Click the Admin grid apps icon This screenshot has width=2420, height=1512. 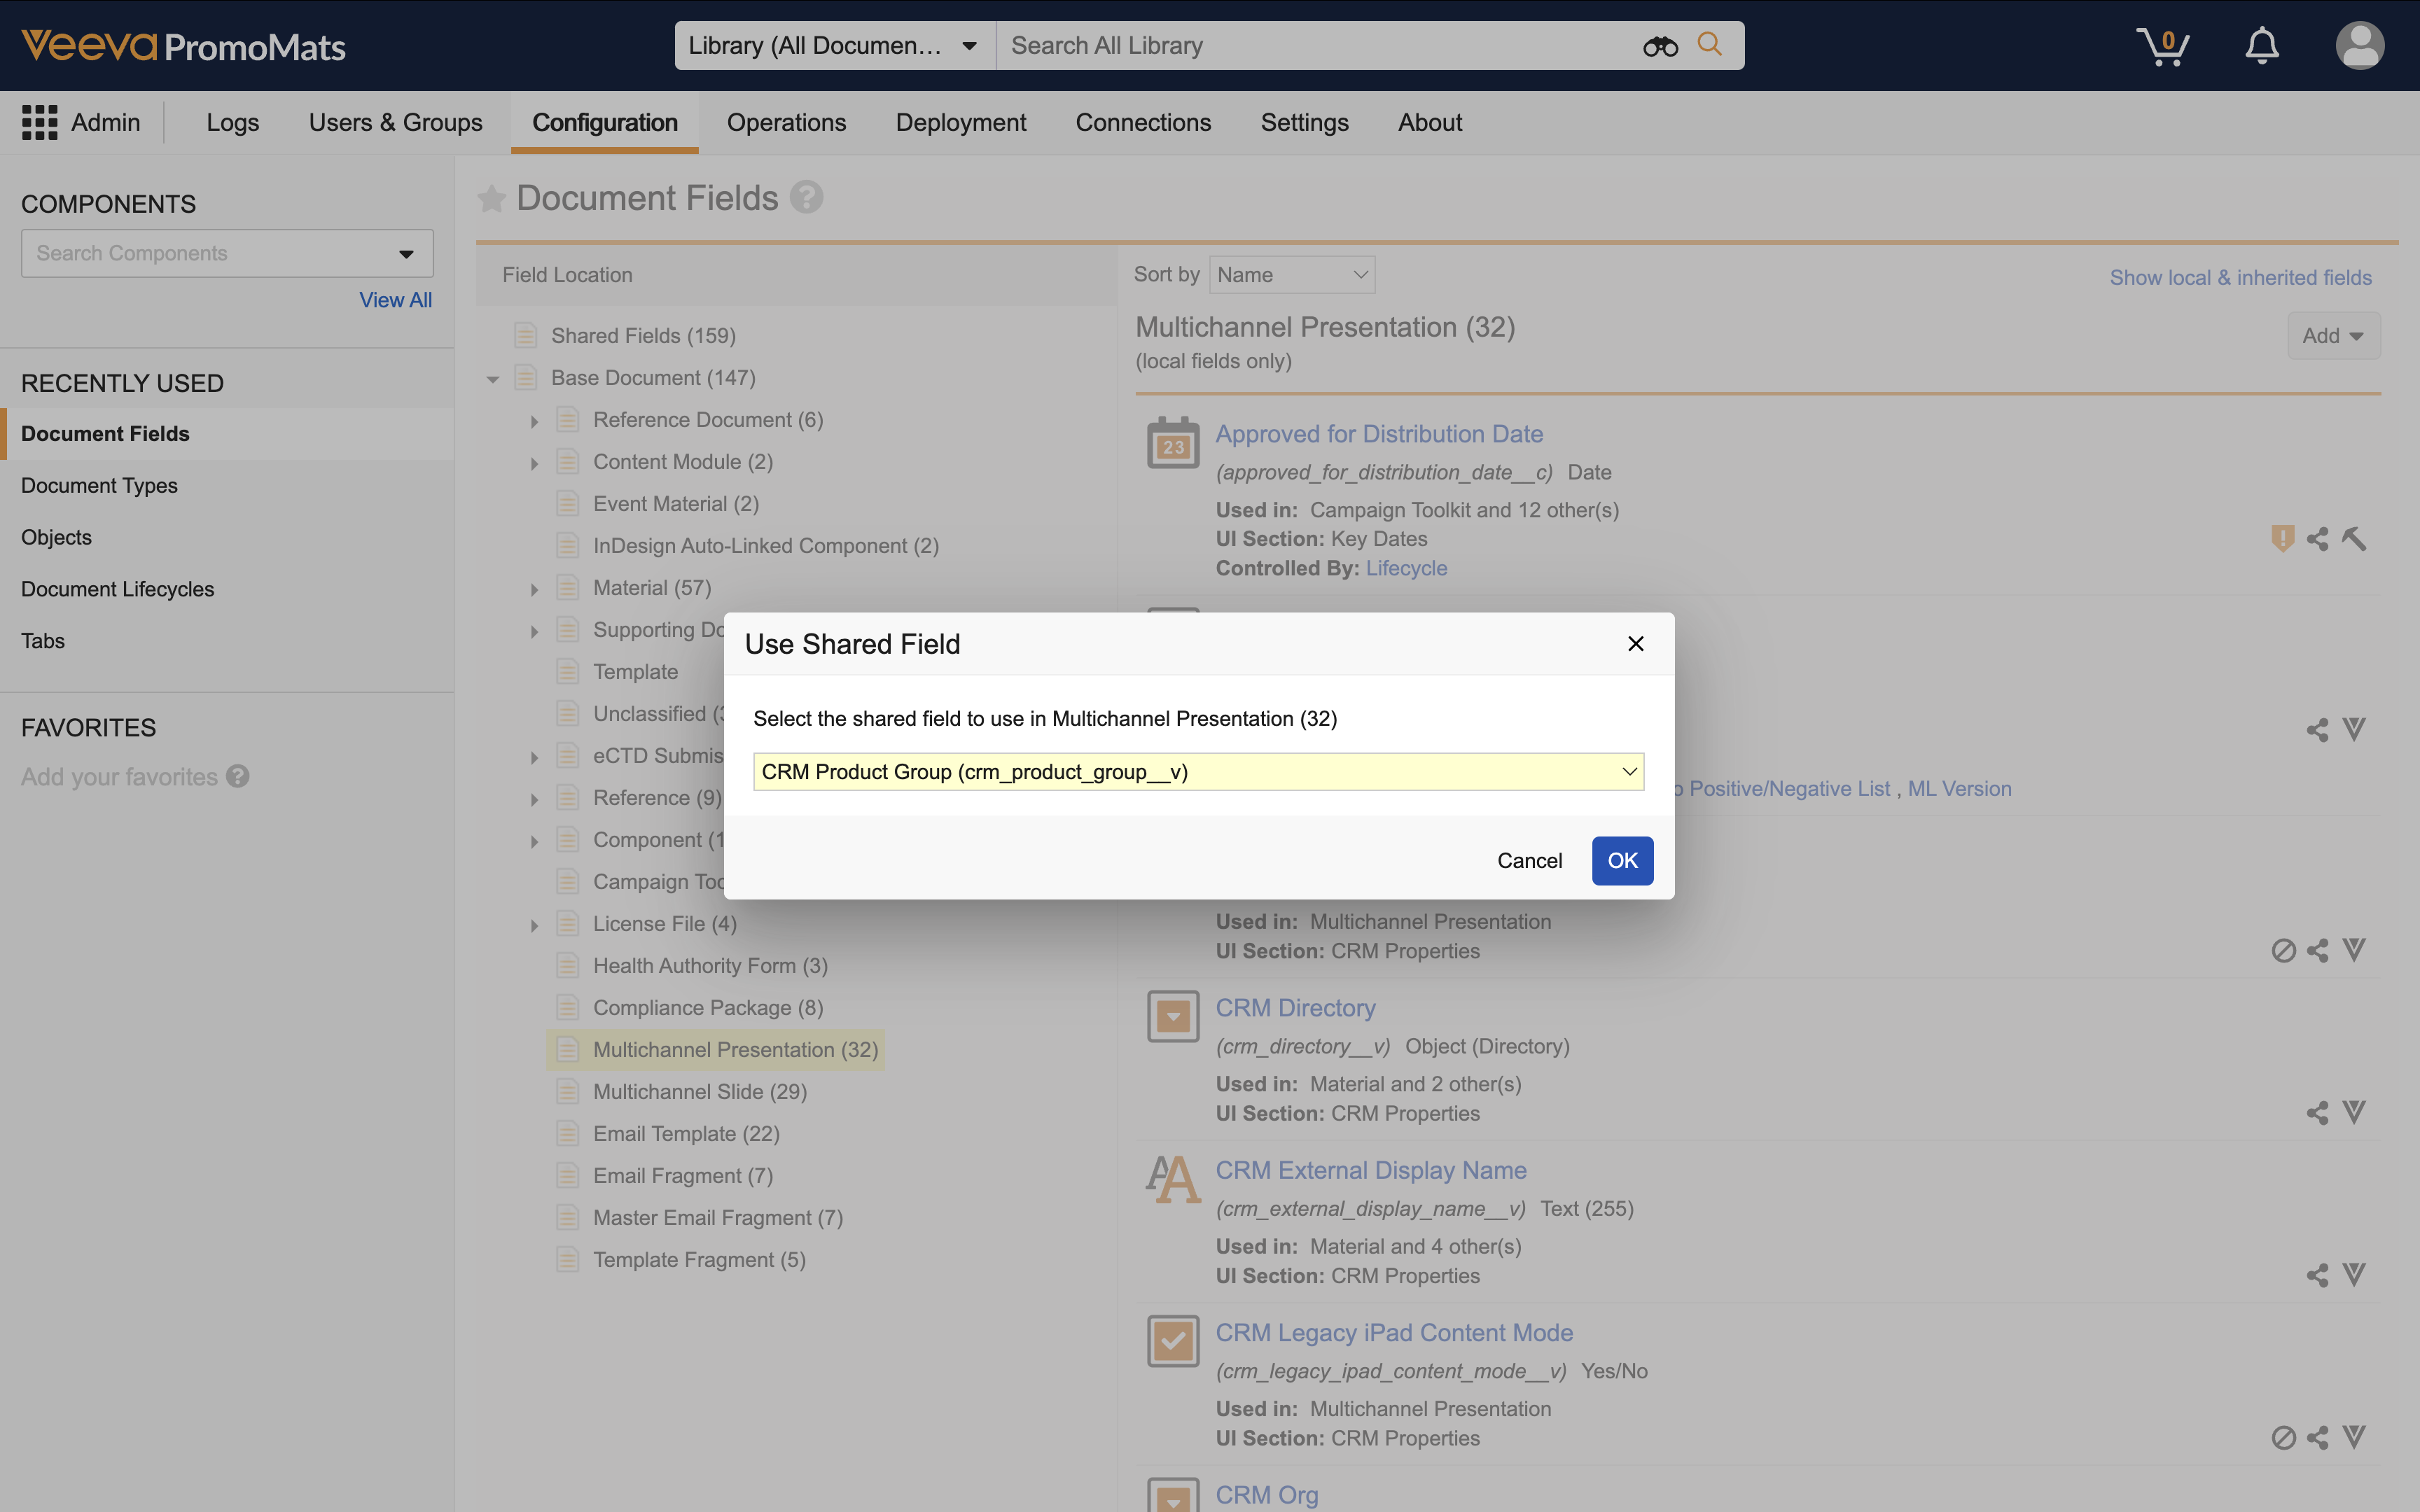click(39, 122)
